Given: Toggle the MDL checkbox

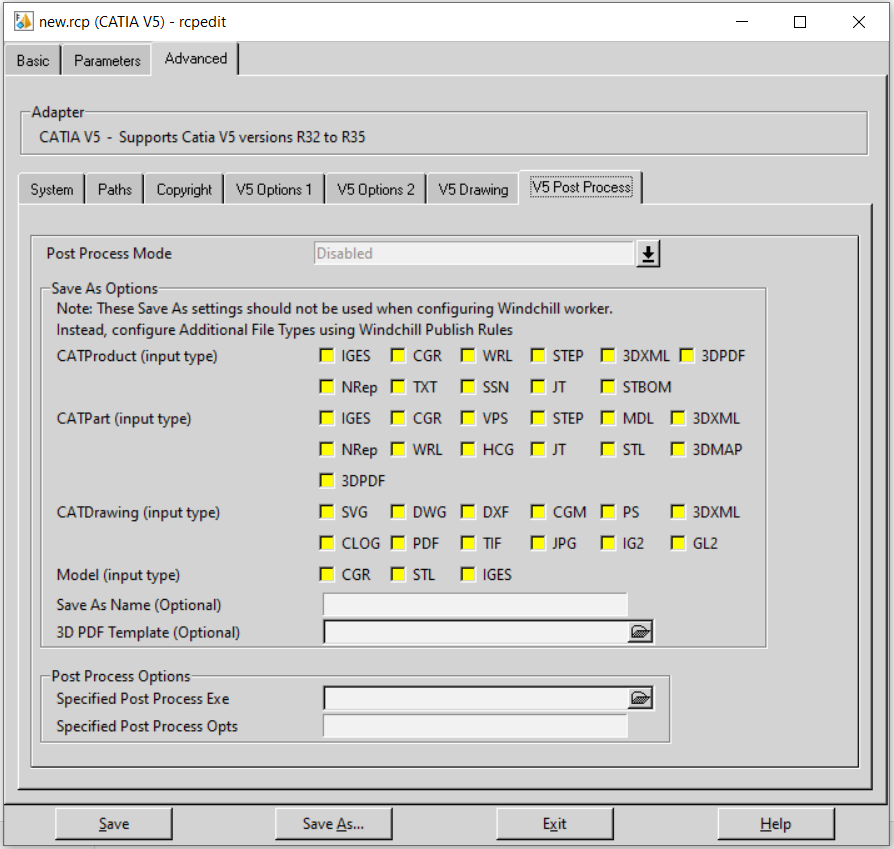Looking at the screenshot, I should 608,419.
